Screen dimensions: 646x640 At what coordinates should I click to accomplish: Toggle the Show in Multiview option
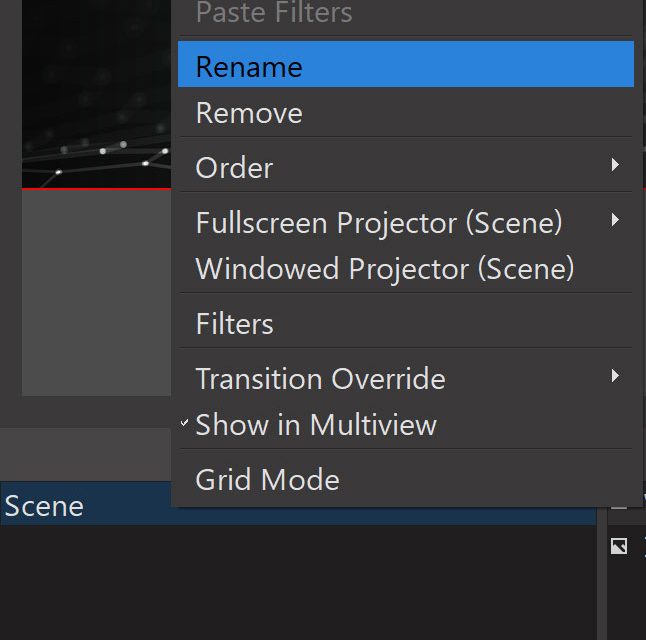click(x=316, y=425)
